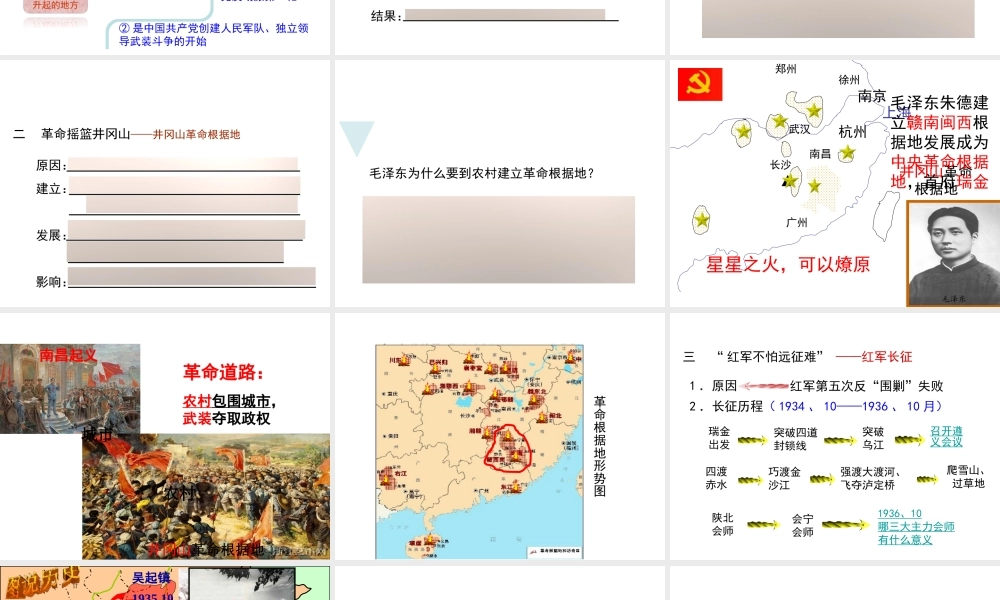Click the 1936、10 link text
Screen dimensions: 1000x600
point(899,513)
